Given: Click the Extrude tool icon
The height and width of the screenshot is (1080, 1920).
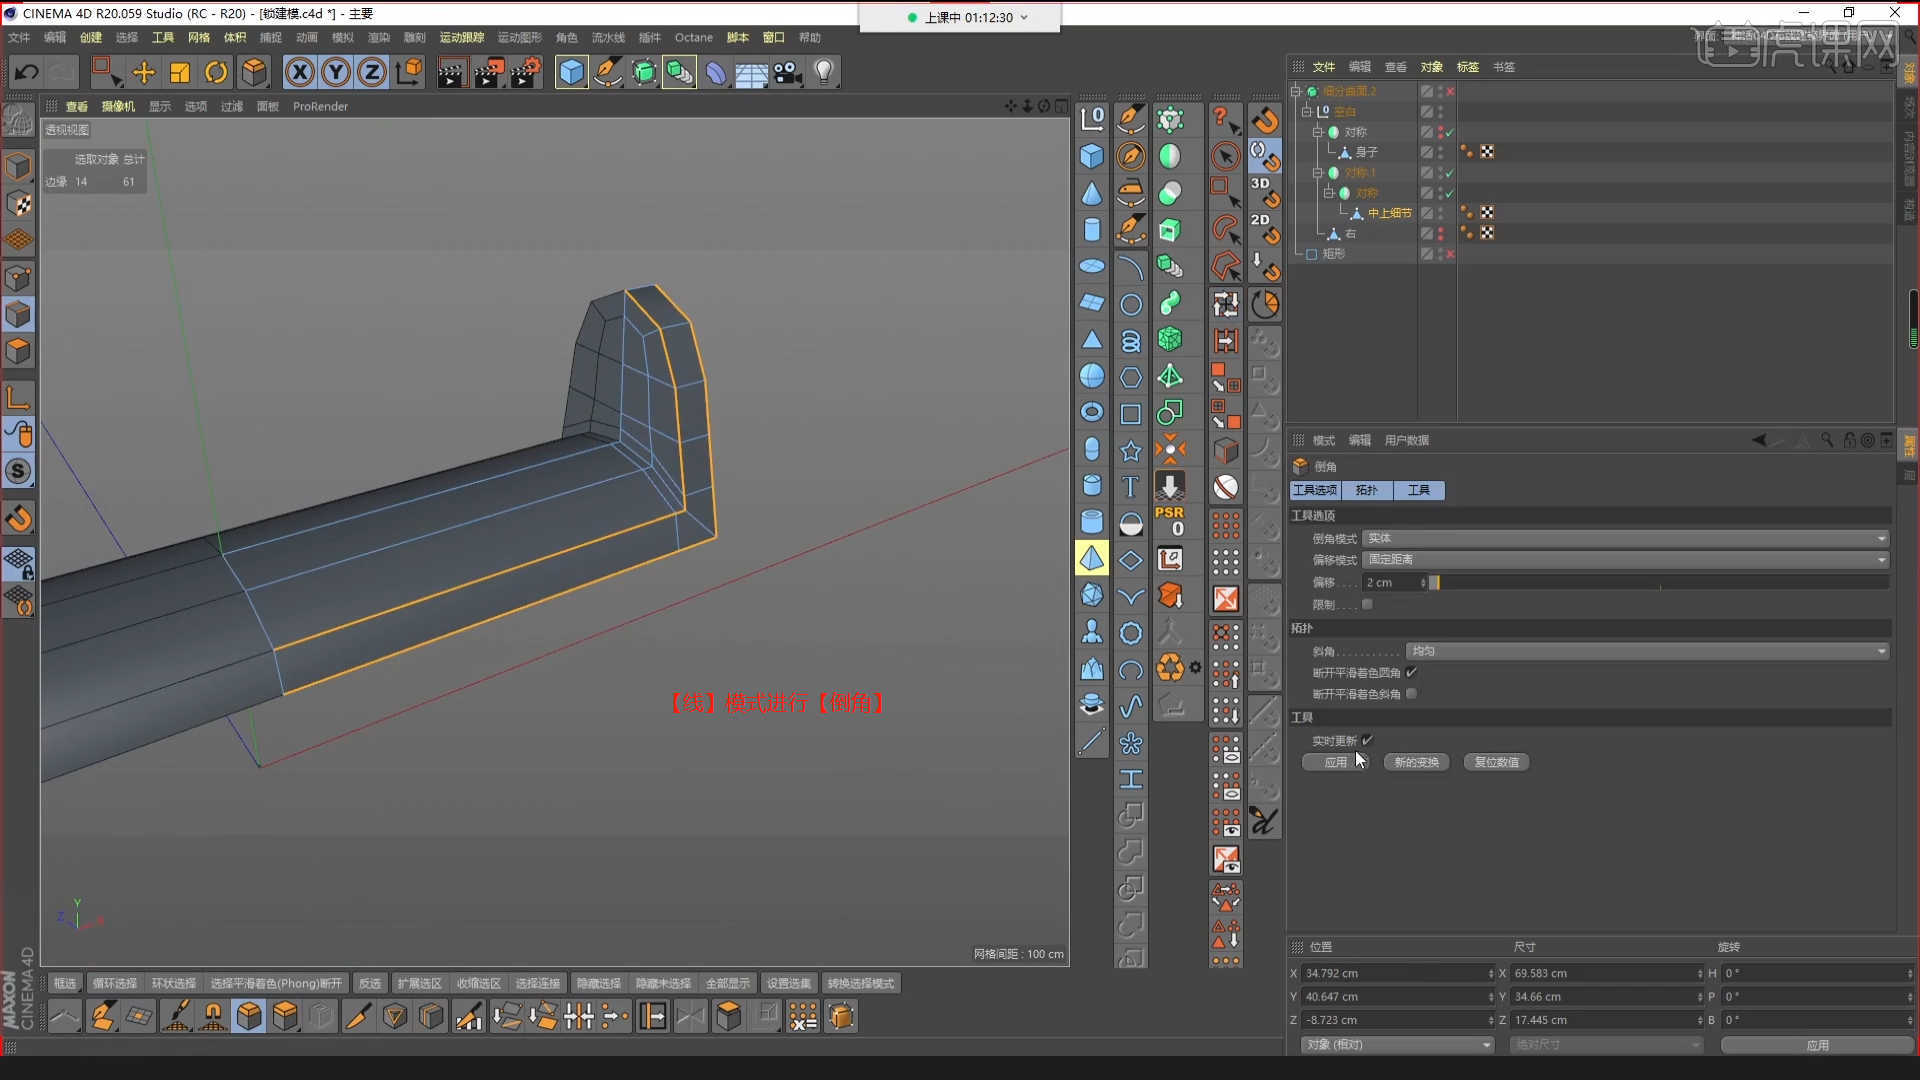Looking at the screenshot, I should coord(285,1017).
